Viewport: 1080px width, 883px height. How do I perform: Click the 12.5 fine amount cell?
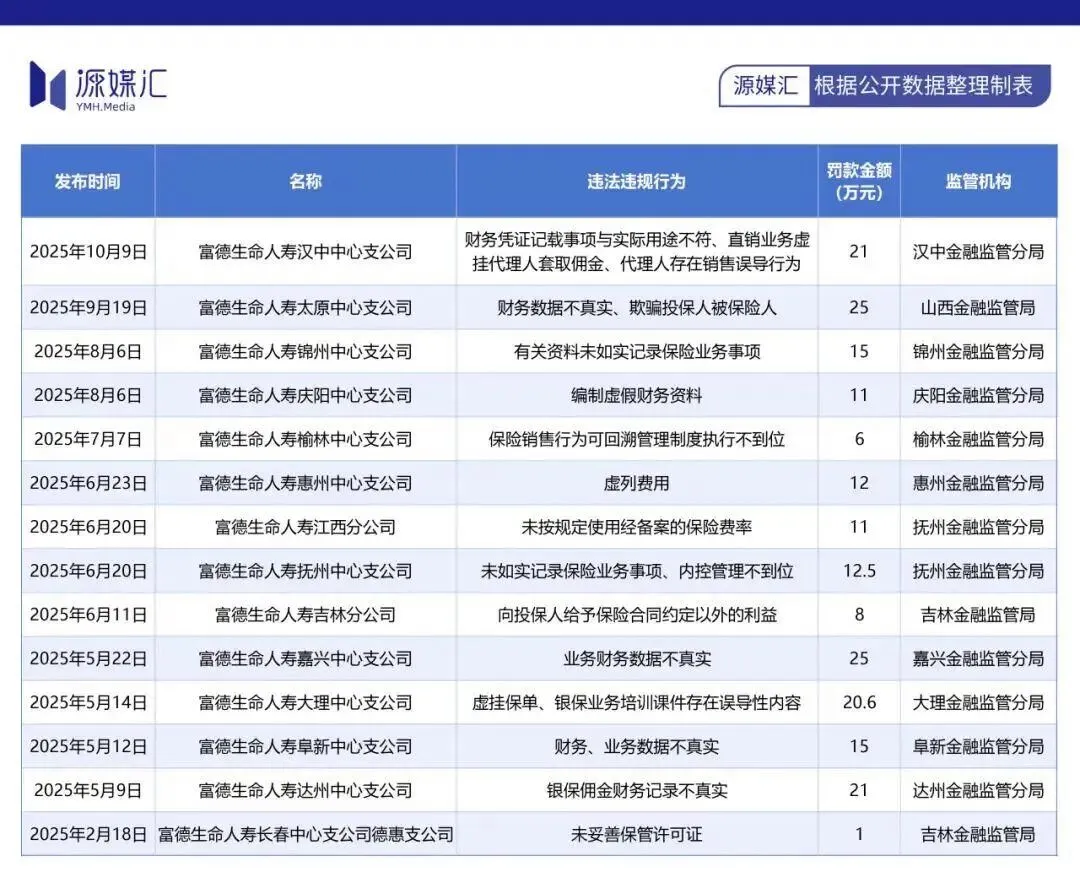pos(859,571)
